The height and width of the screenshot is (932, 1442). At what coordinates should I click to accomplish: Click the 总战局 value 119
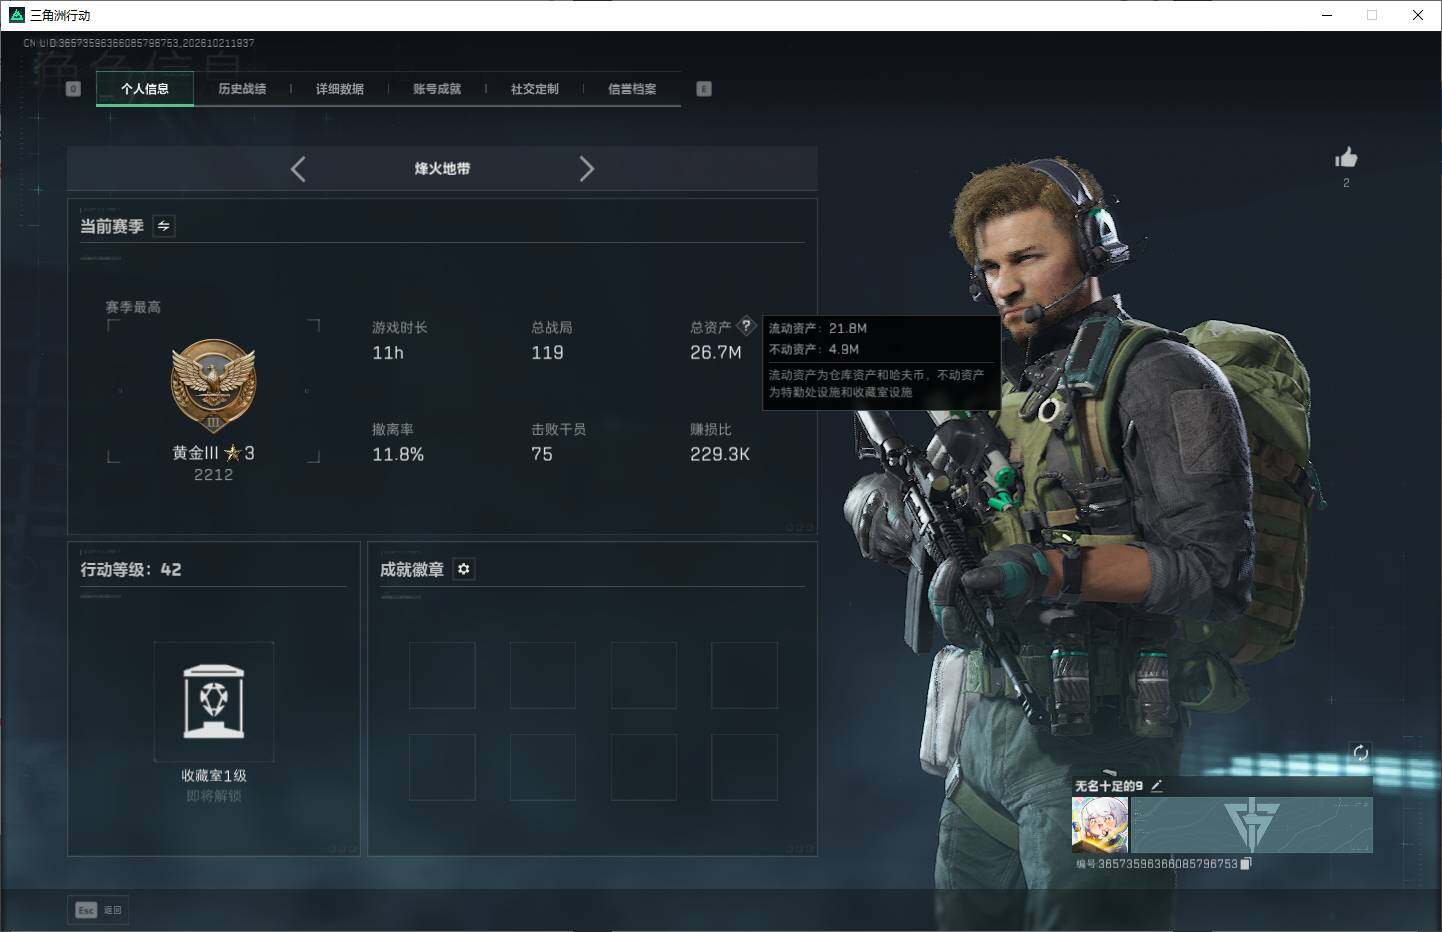tap(547, 353)
